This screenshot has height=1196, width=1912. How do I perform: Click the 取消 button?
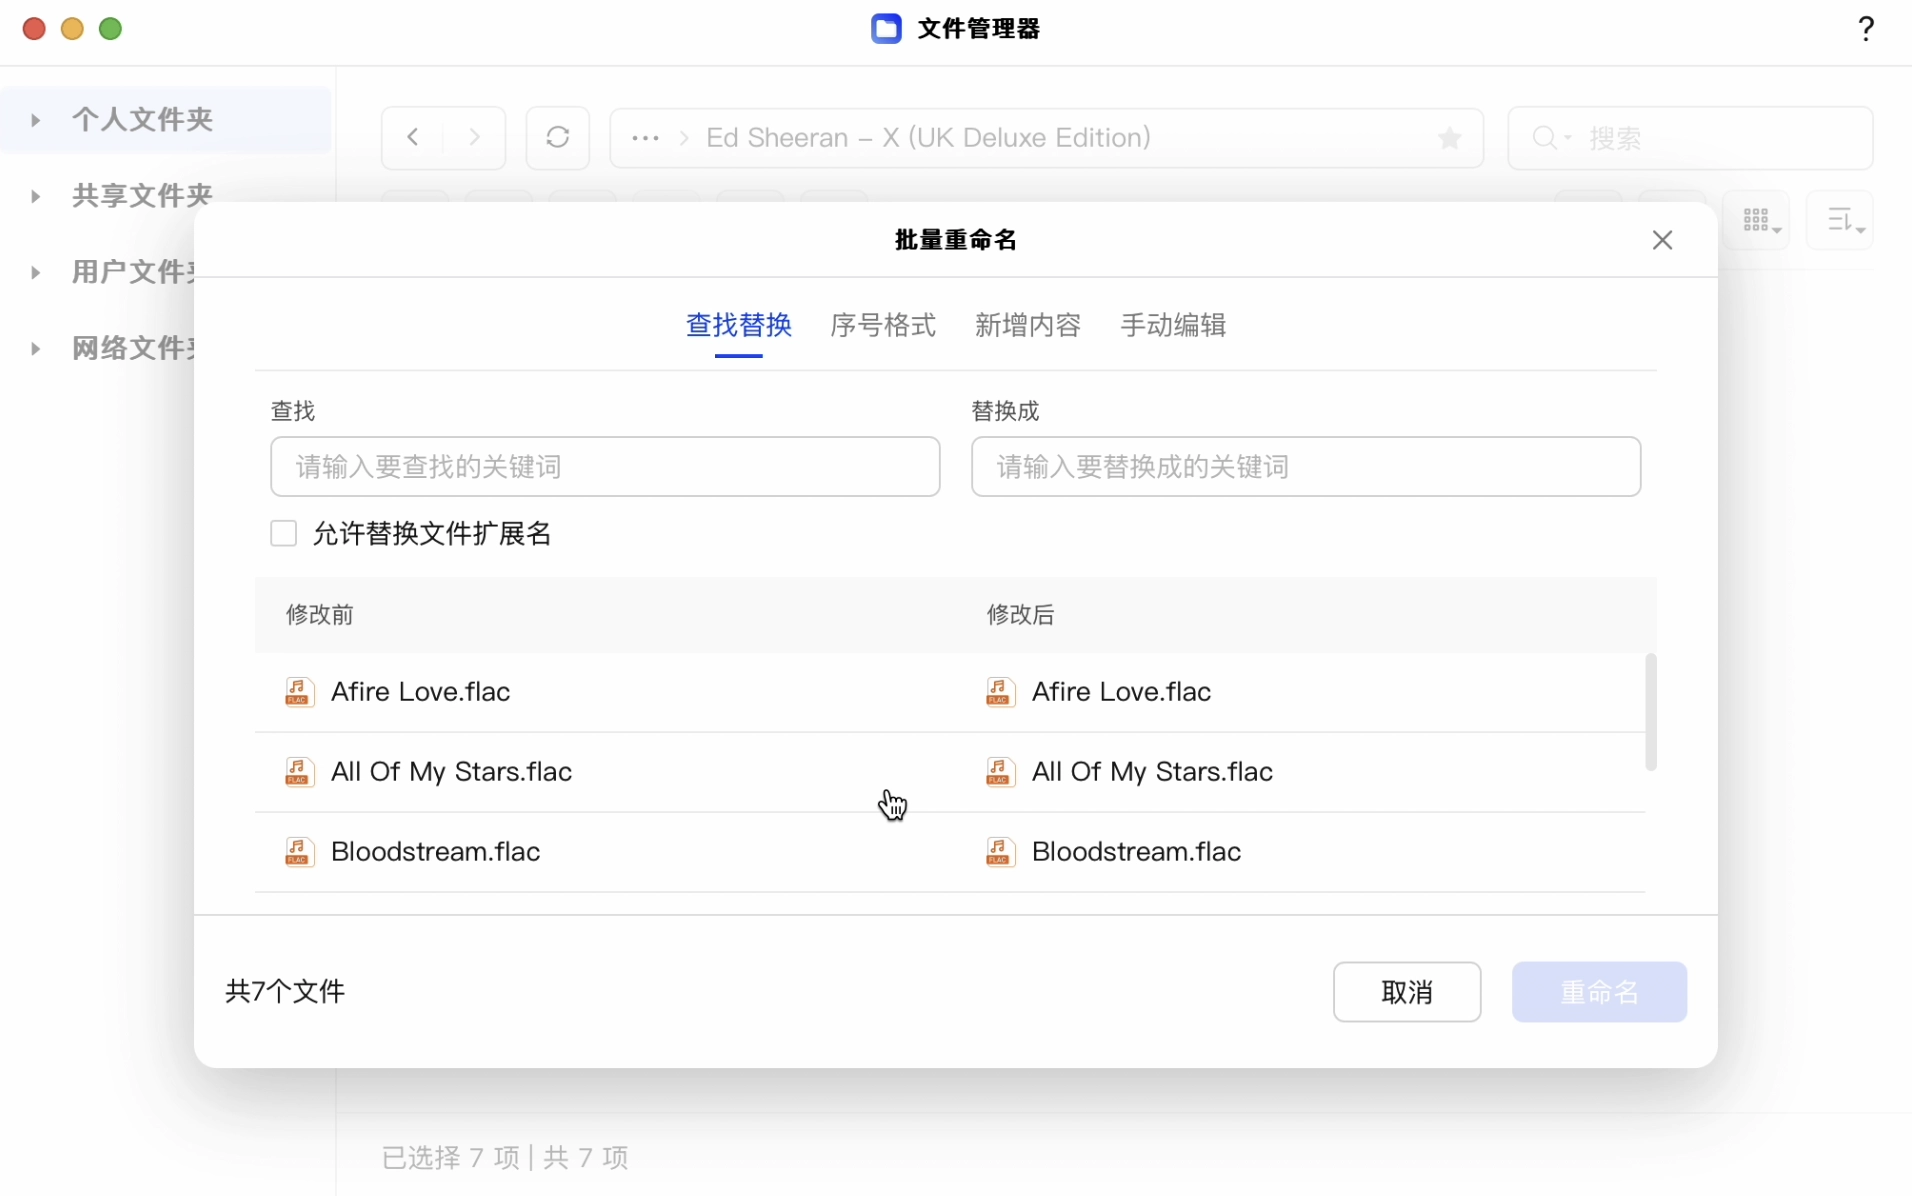click(1406, 992)
